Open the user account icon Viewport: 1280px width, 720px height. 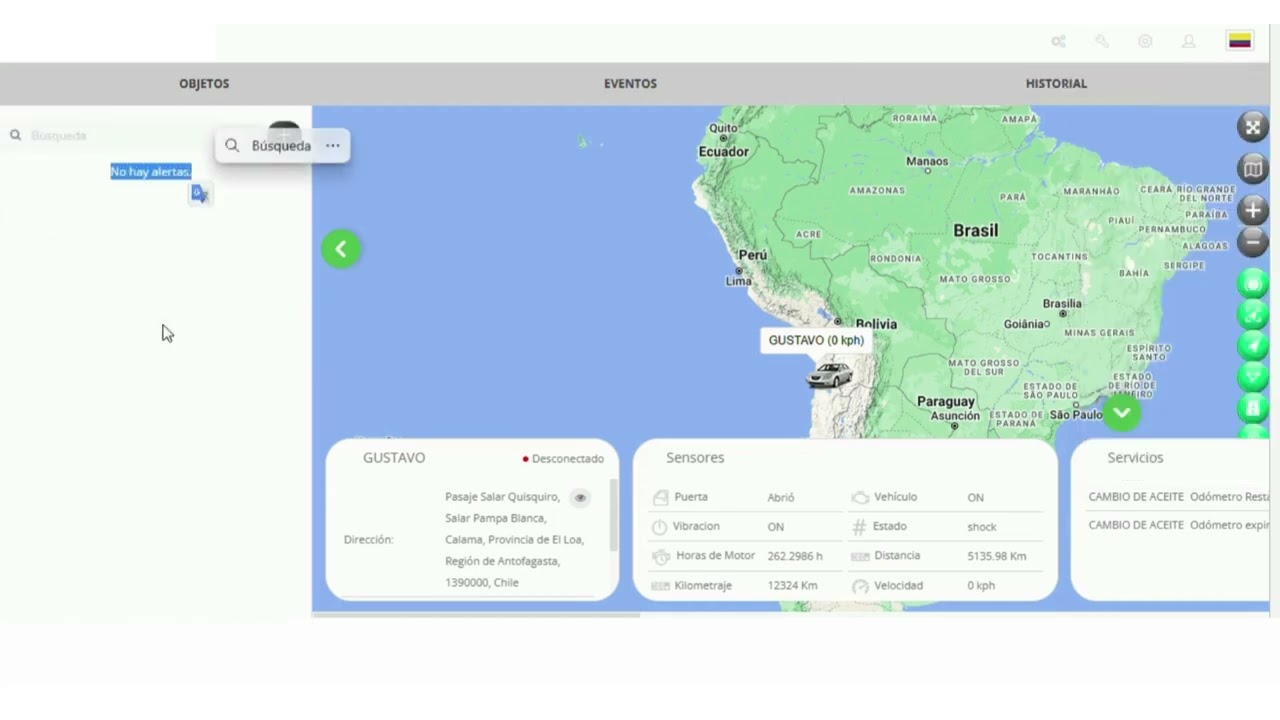coord(1189,41)
